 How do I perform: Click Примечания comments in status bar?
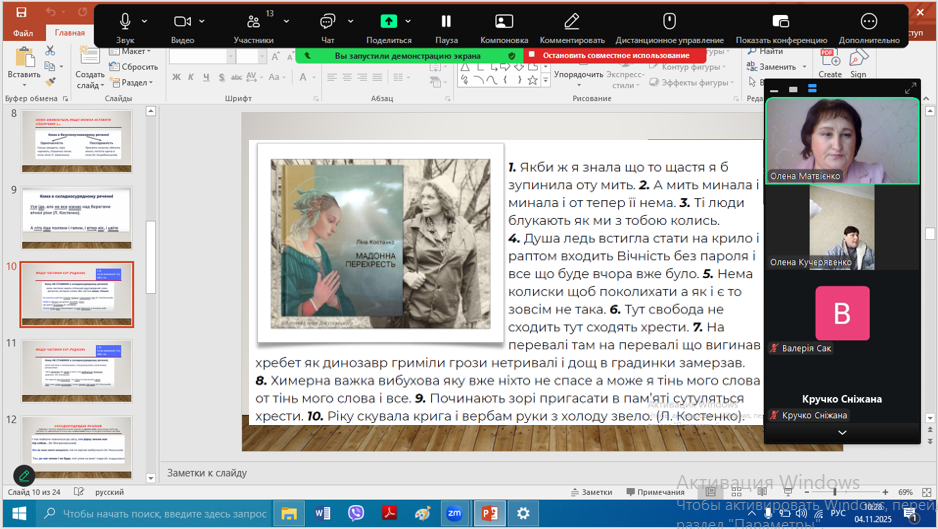tap(655, 492)
